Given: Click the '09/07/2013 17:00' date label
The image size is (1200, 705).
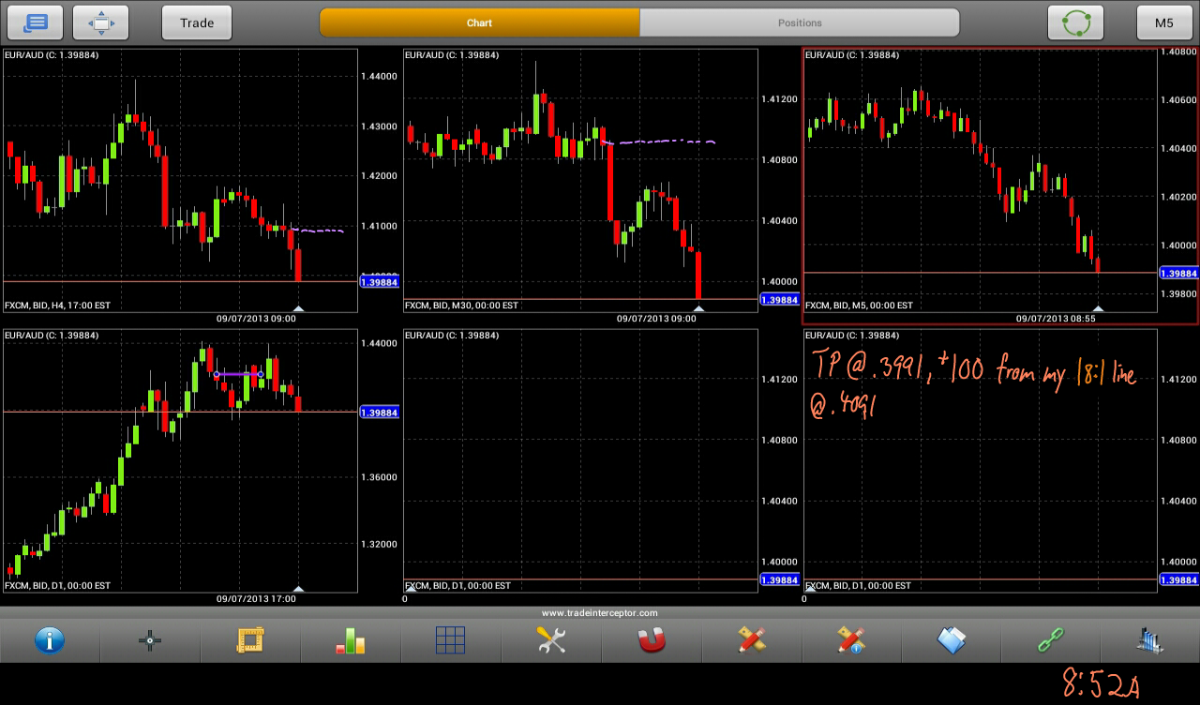Looking at the screenshot, I should tap(255, 598).
